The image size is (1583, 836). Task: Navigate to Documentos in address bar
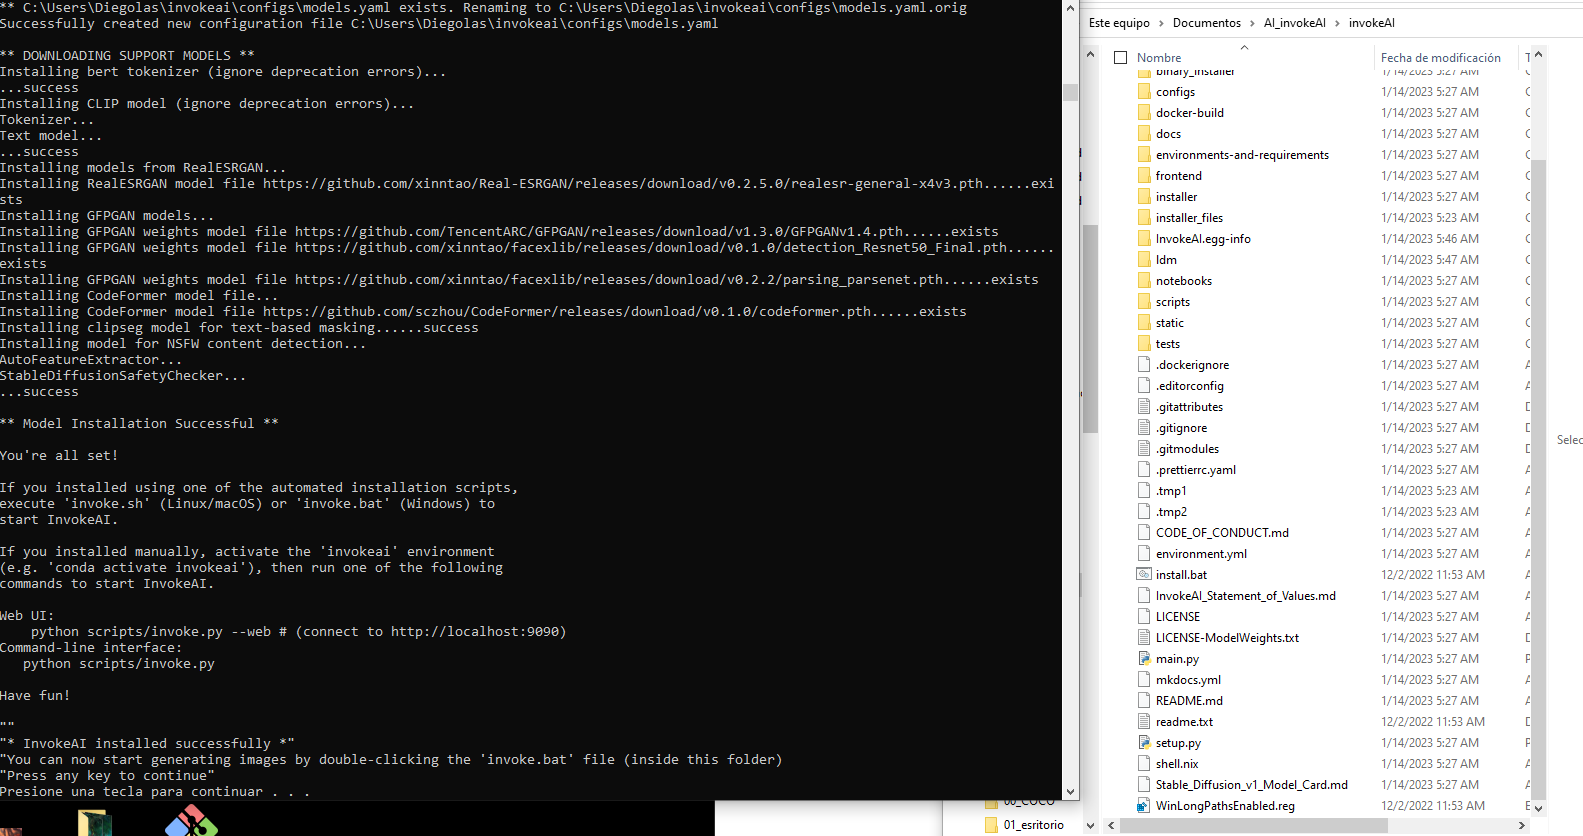coord(1207,23)
